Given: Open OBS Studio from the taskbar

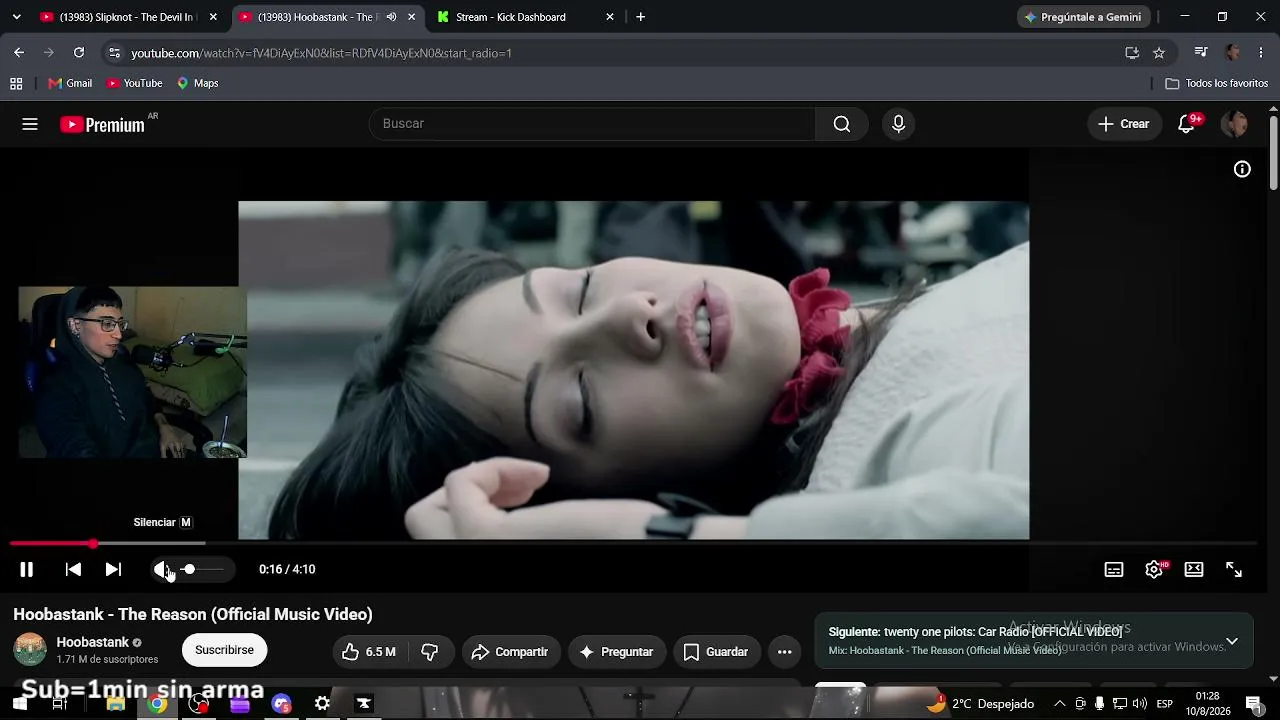Looking at the screenshot, I should point(199,704).
